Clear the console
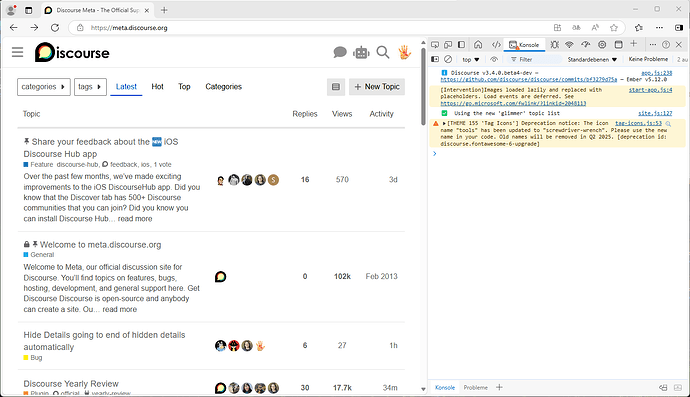 (448, 59)
